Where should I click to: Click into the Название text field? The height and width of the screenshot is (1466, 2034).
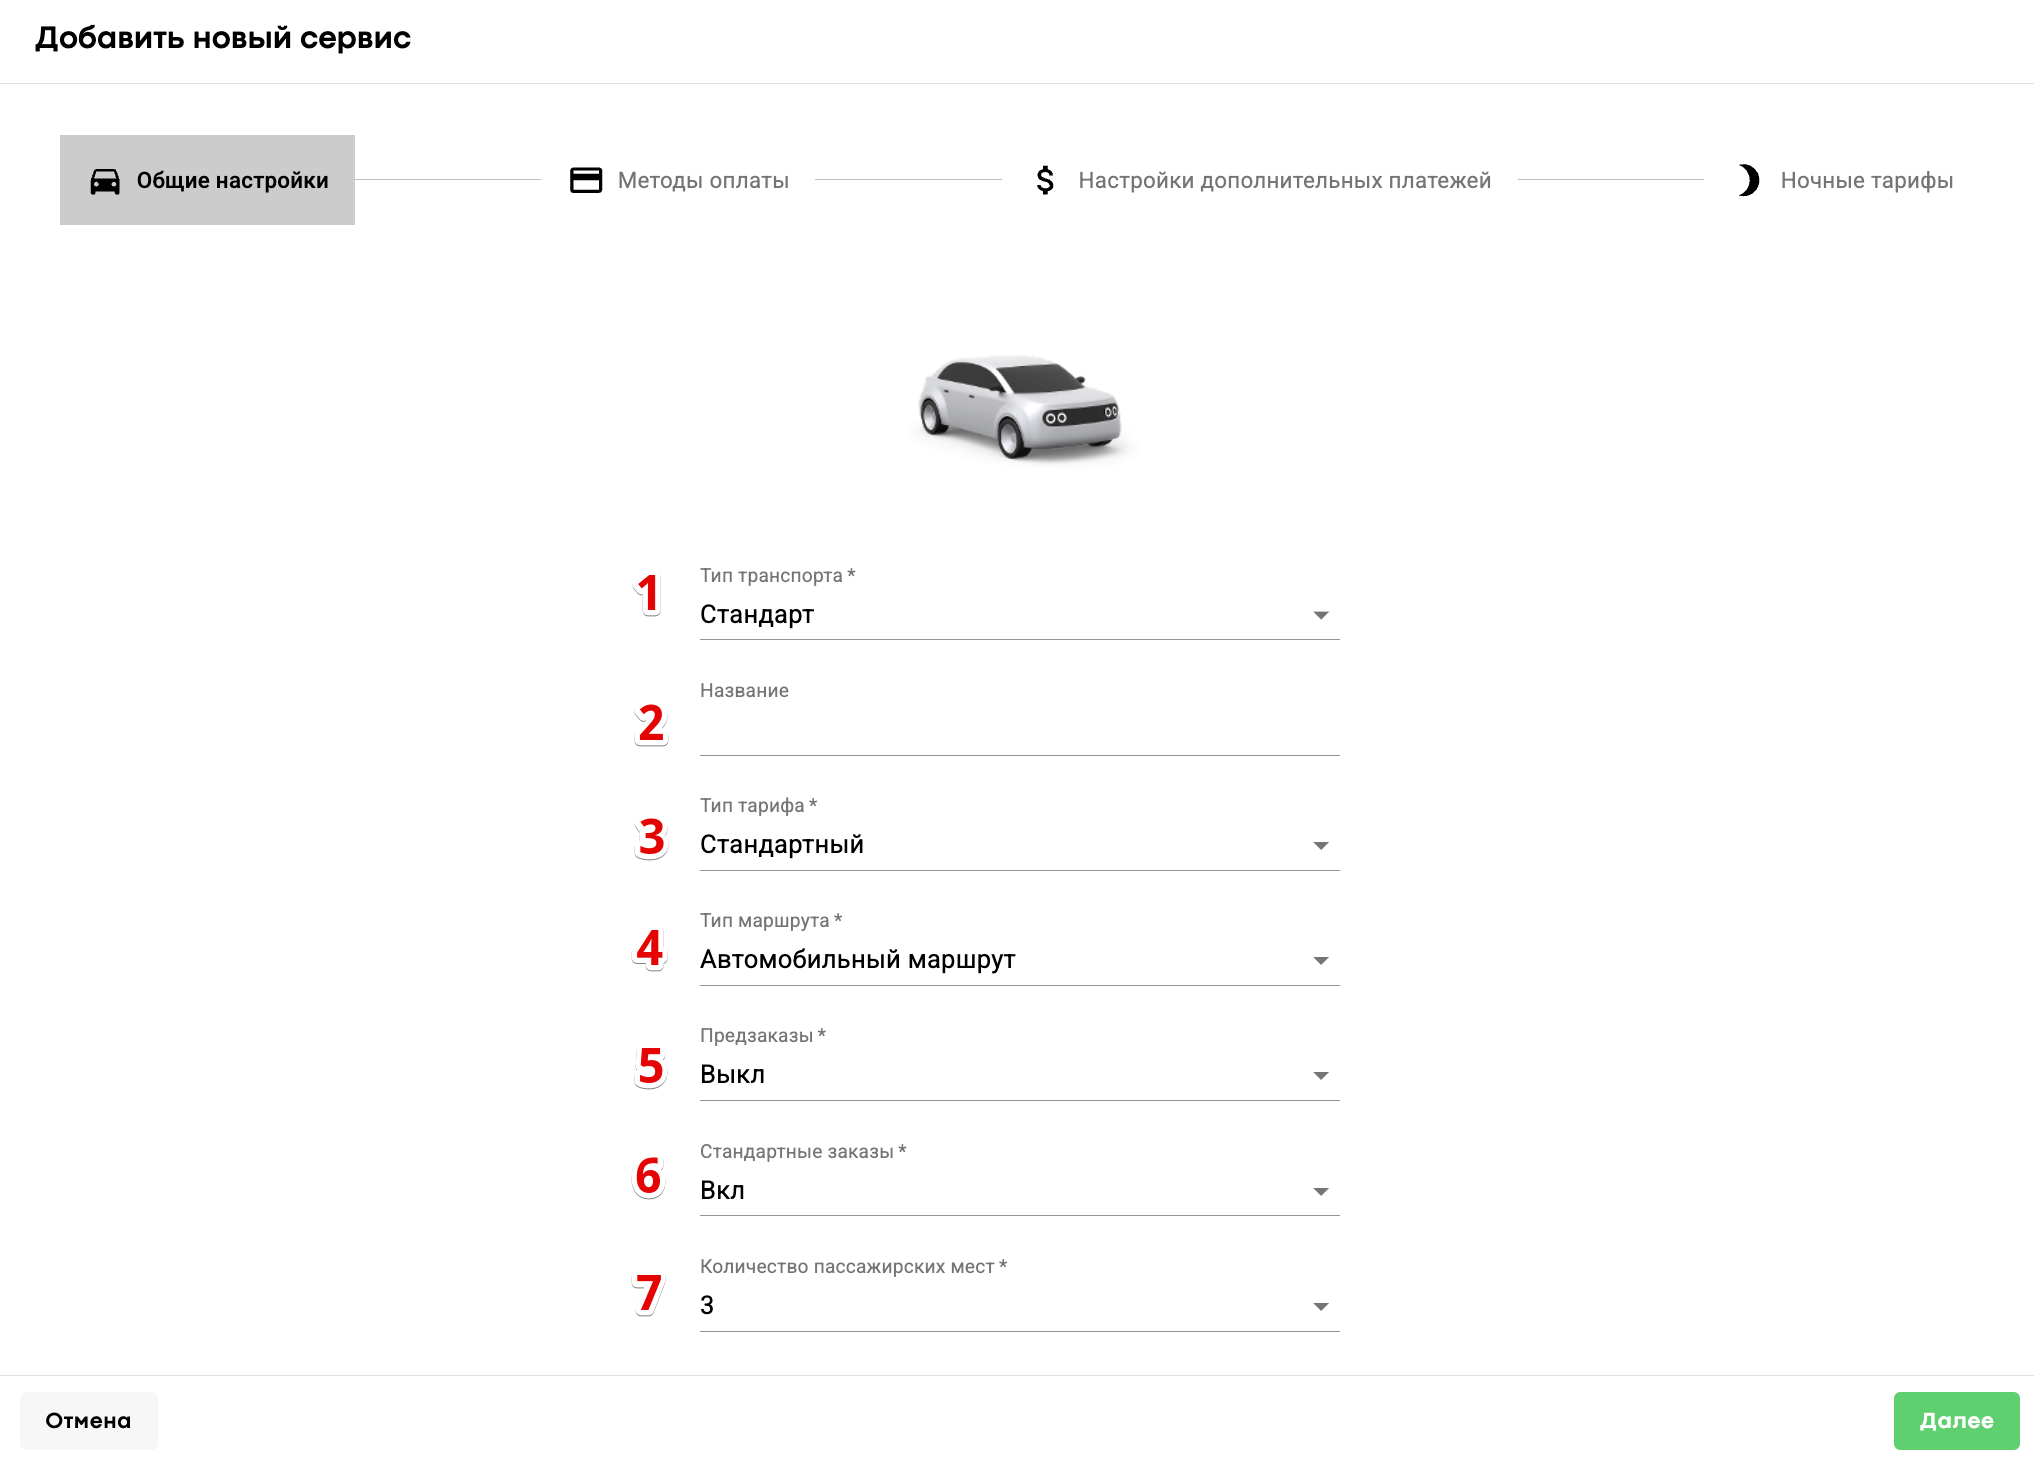pos(1018,731)
